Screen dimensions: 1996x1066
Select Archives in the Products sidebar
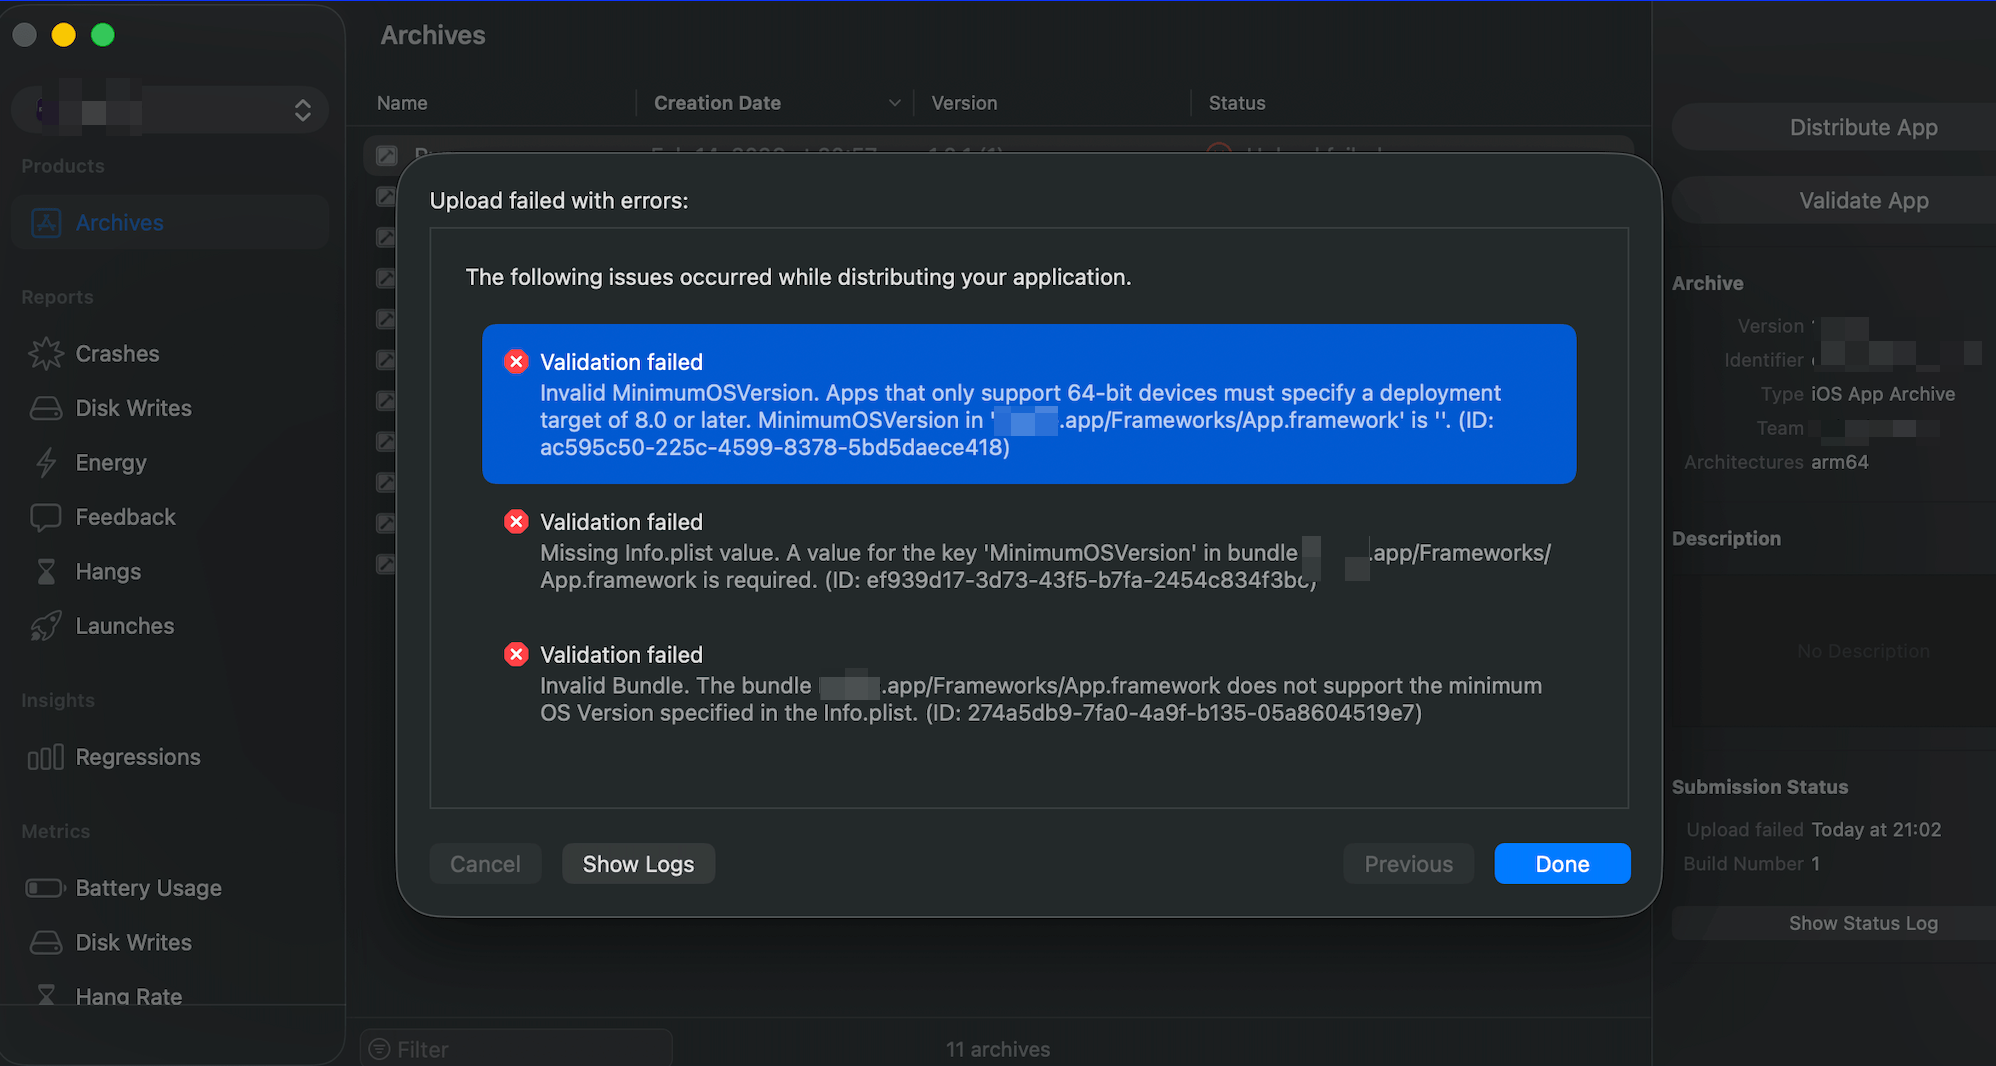119,222
